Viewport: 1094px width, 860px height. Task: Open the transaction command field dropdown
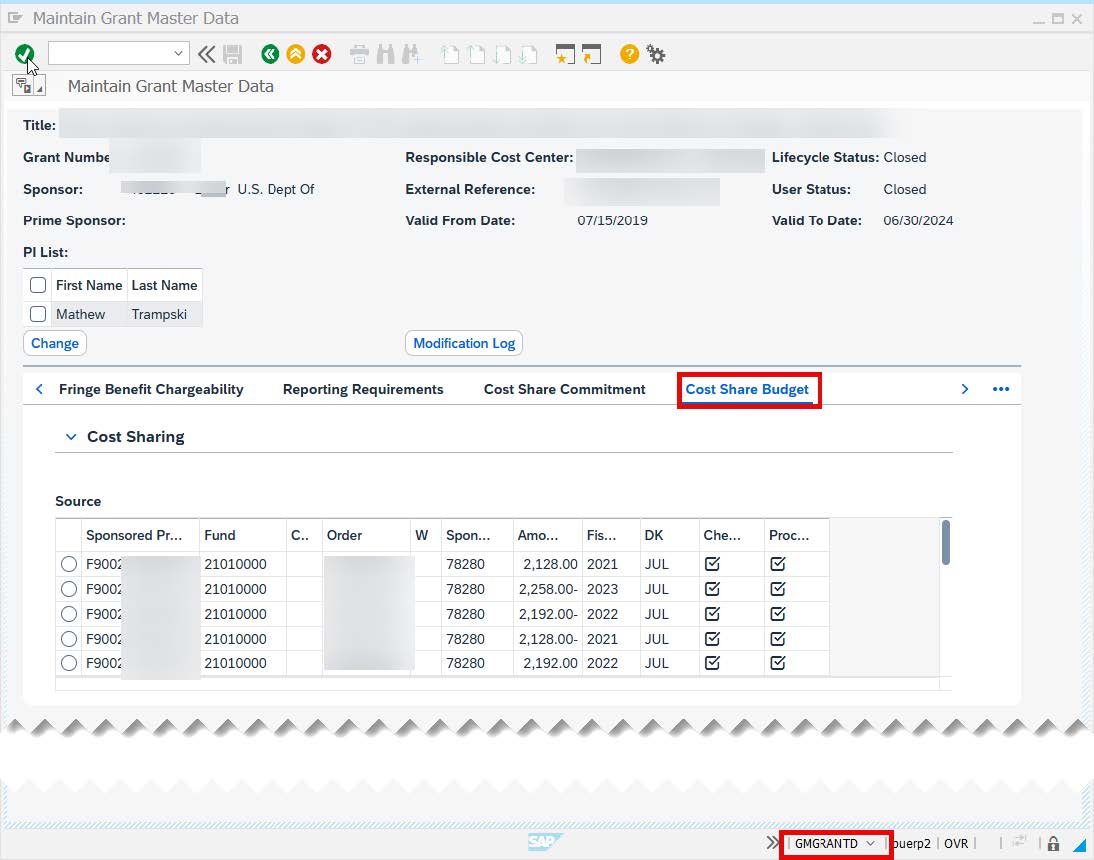pos(179,53)
